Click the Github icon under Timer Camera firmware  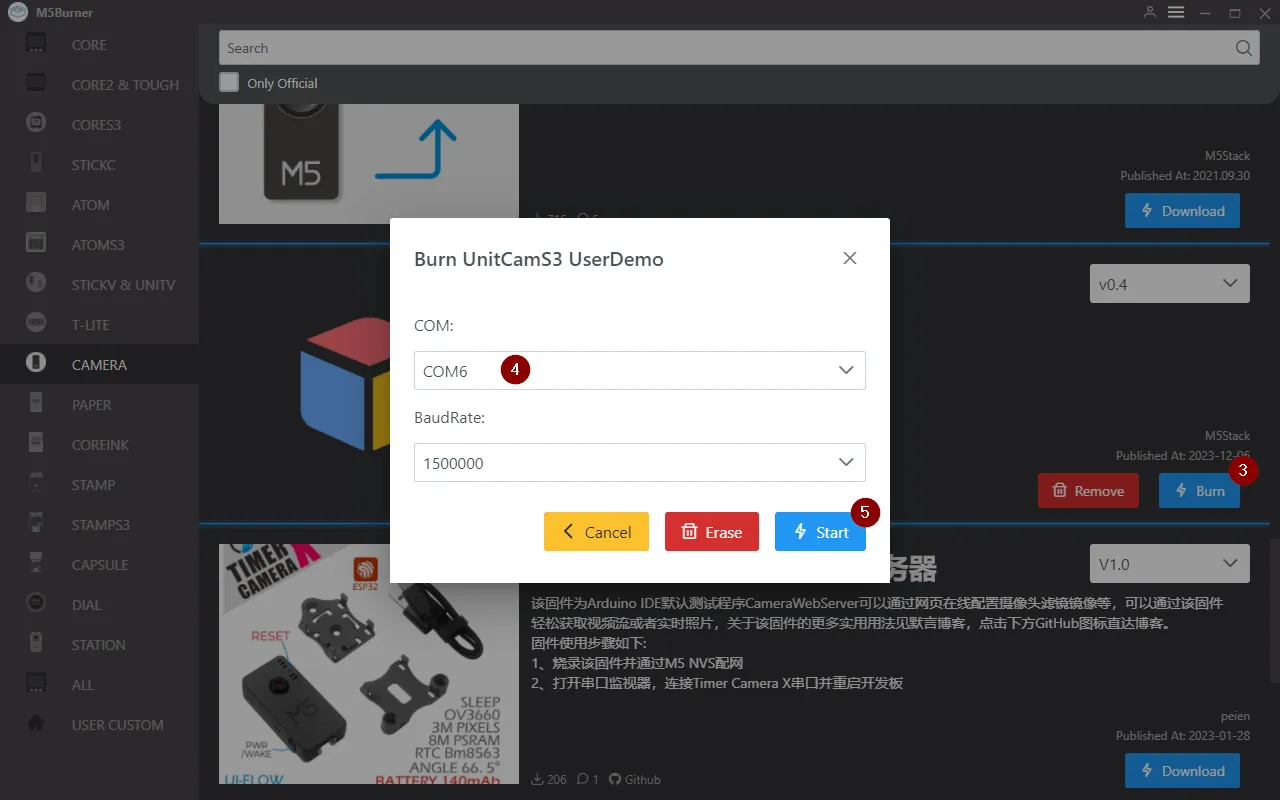615,779
